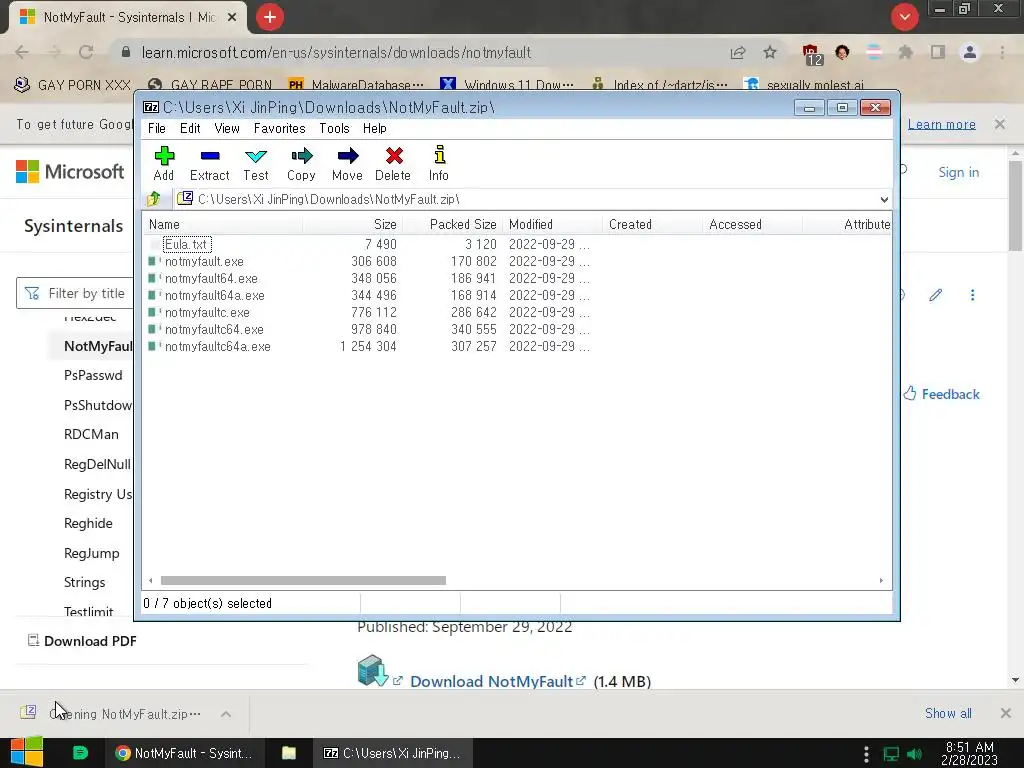Click the 7-Zip path address field
This screenshot has width=1024, height=768.
(526, 199)
